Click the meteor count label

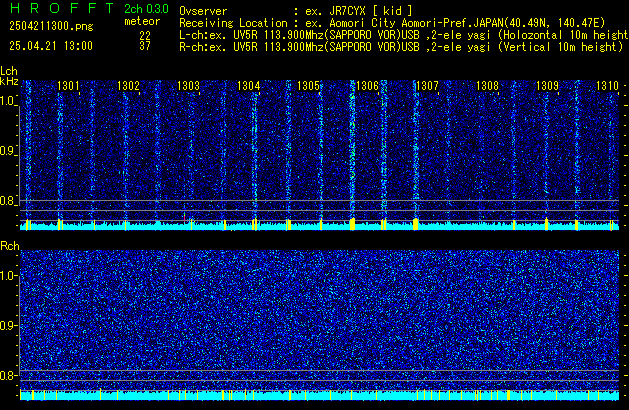(142, 21)
